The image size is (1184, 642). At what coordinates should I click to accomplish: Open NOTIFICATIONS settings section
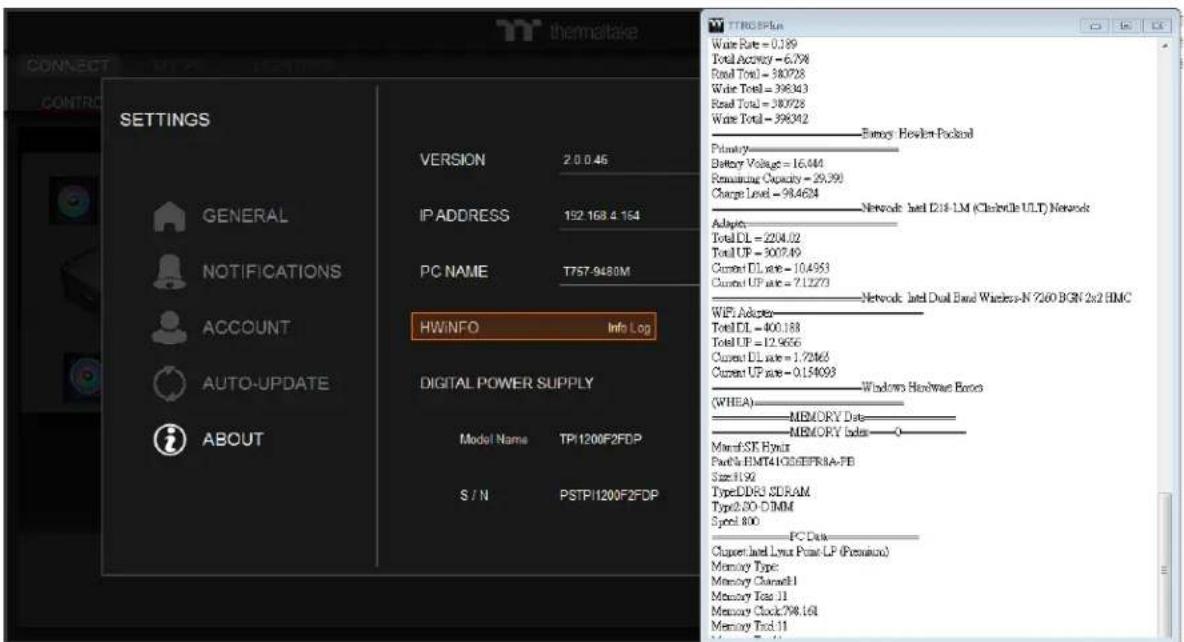(271, 272)
